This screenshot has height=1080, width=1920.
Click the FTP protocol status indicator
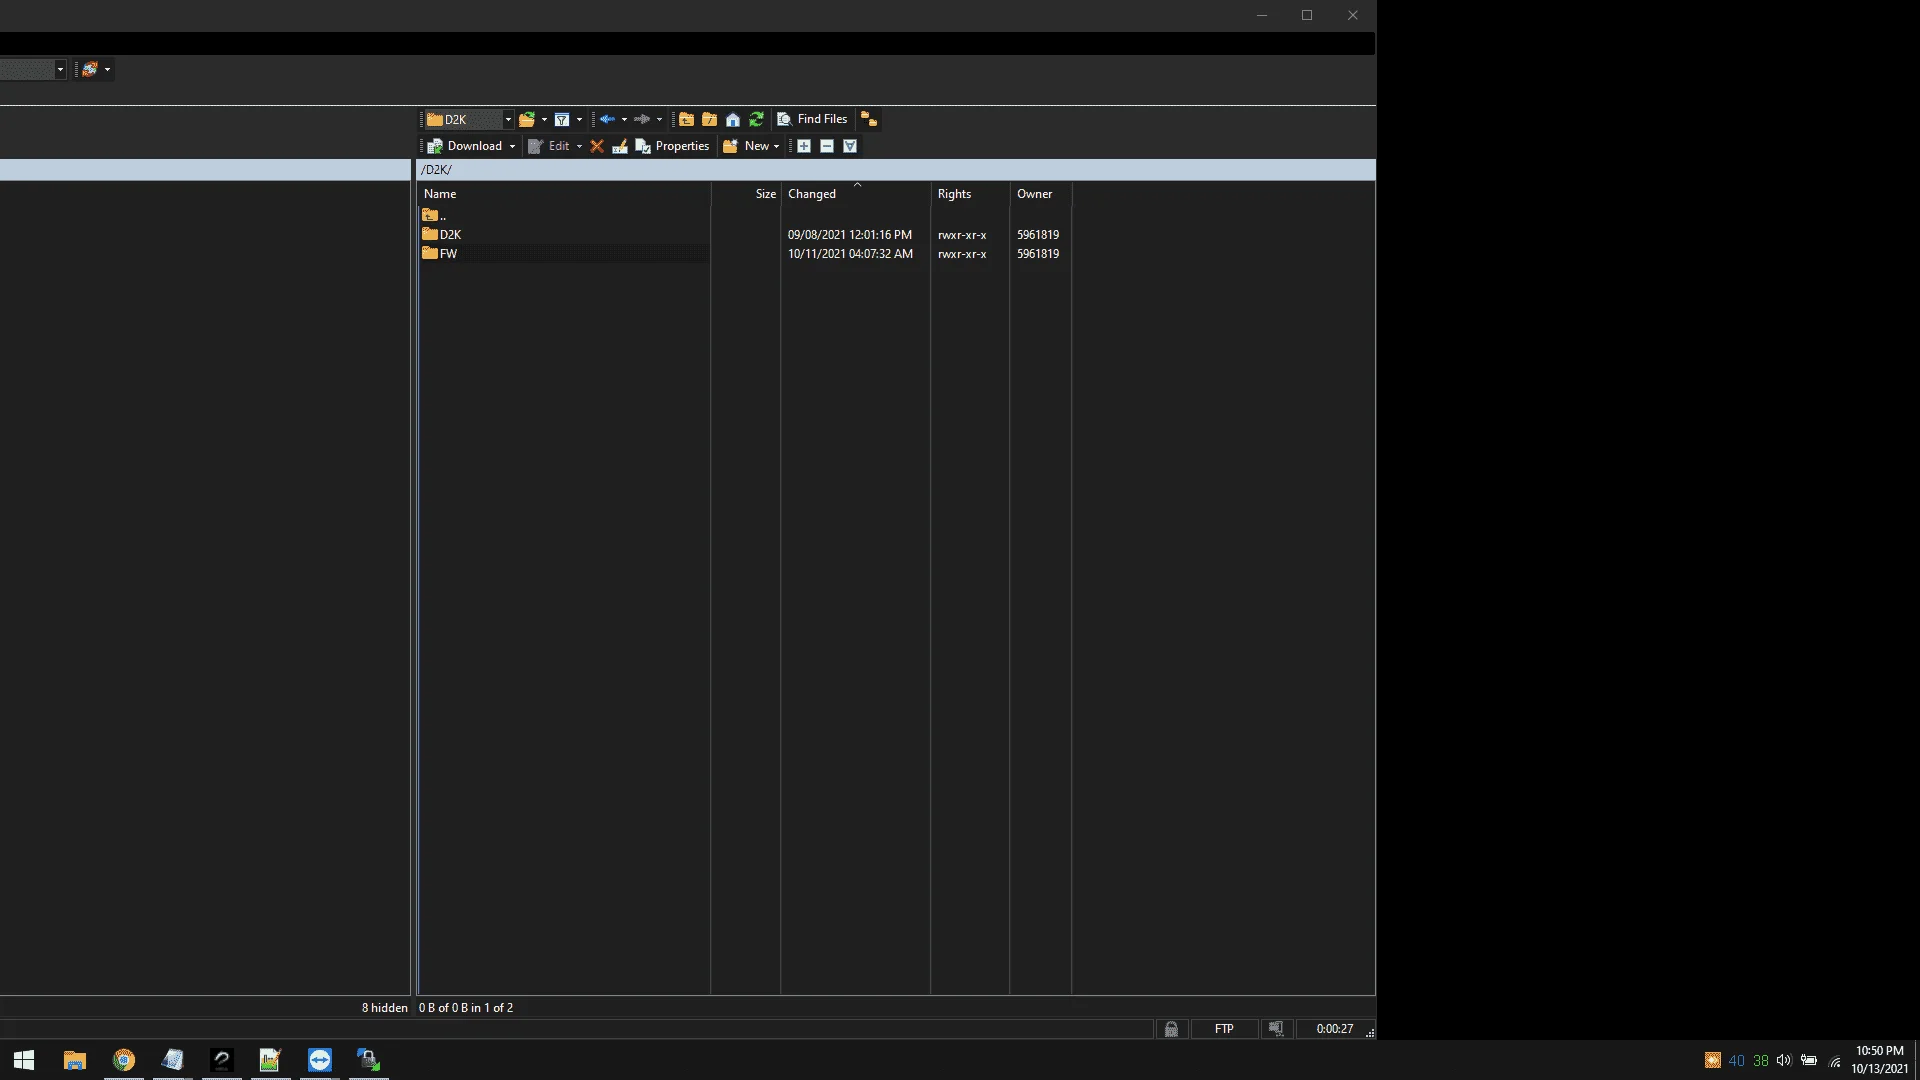click(1224, 1029)
